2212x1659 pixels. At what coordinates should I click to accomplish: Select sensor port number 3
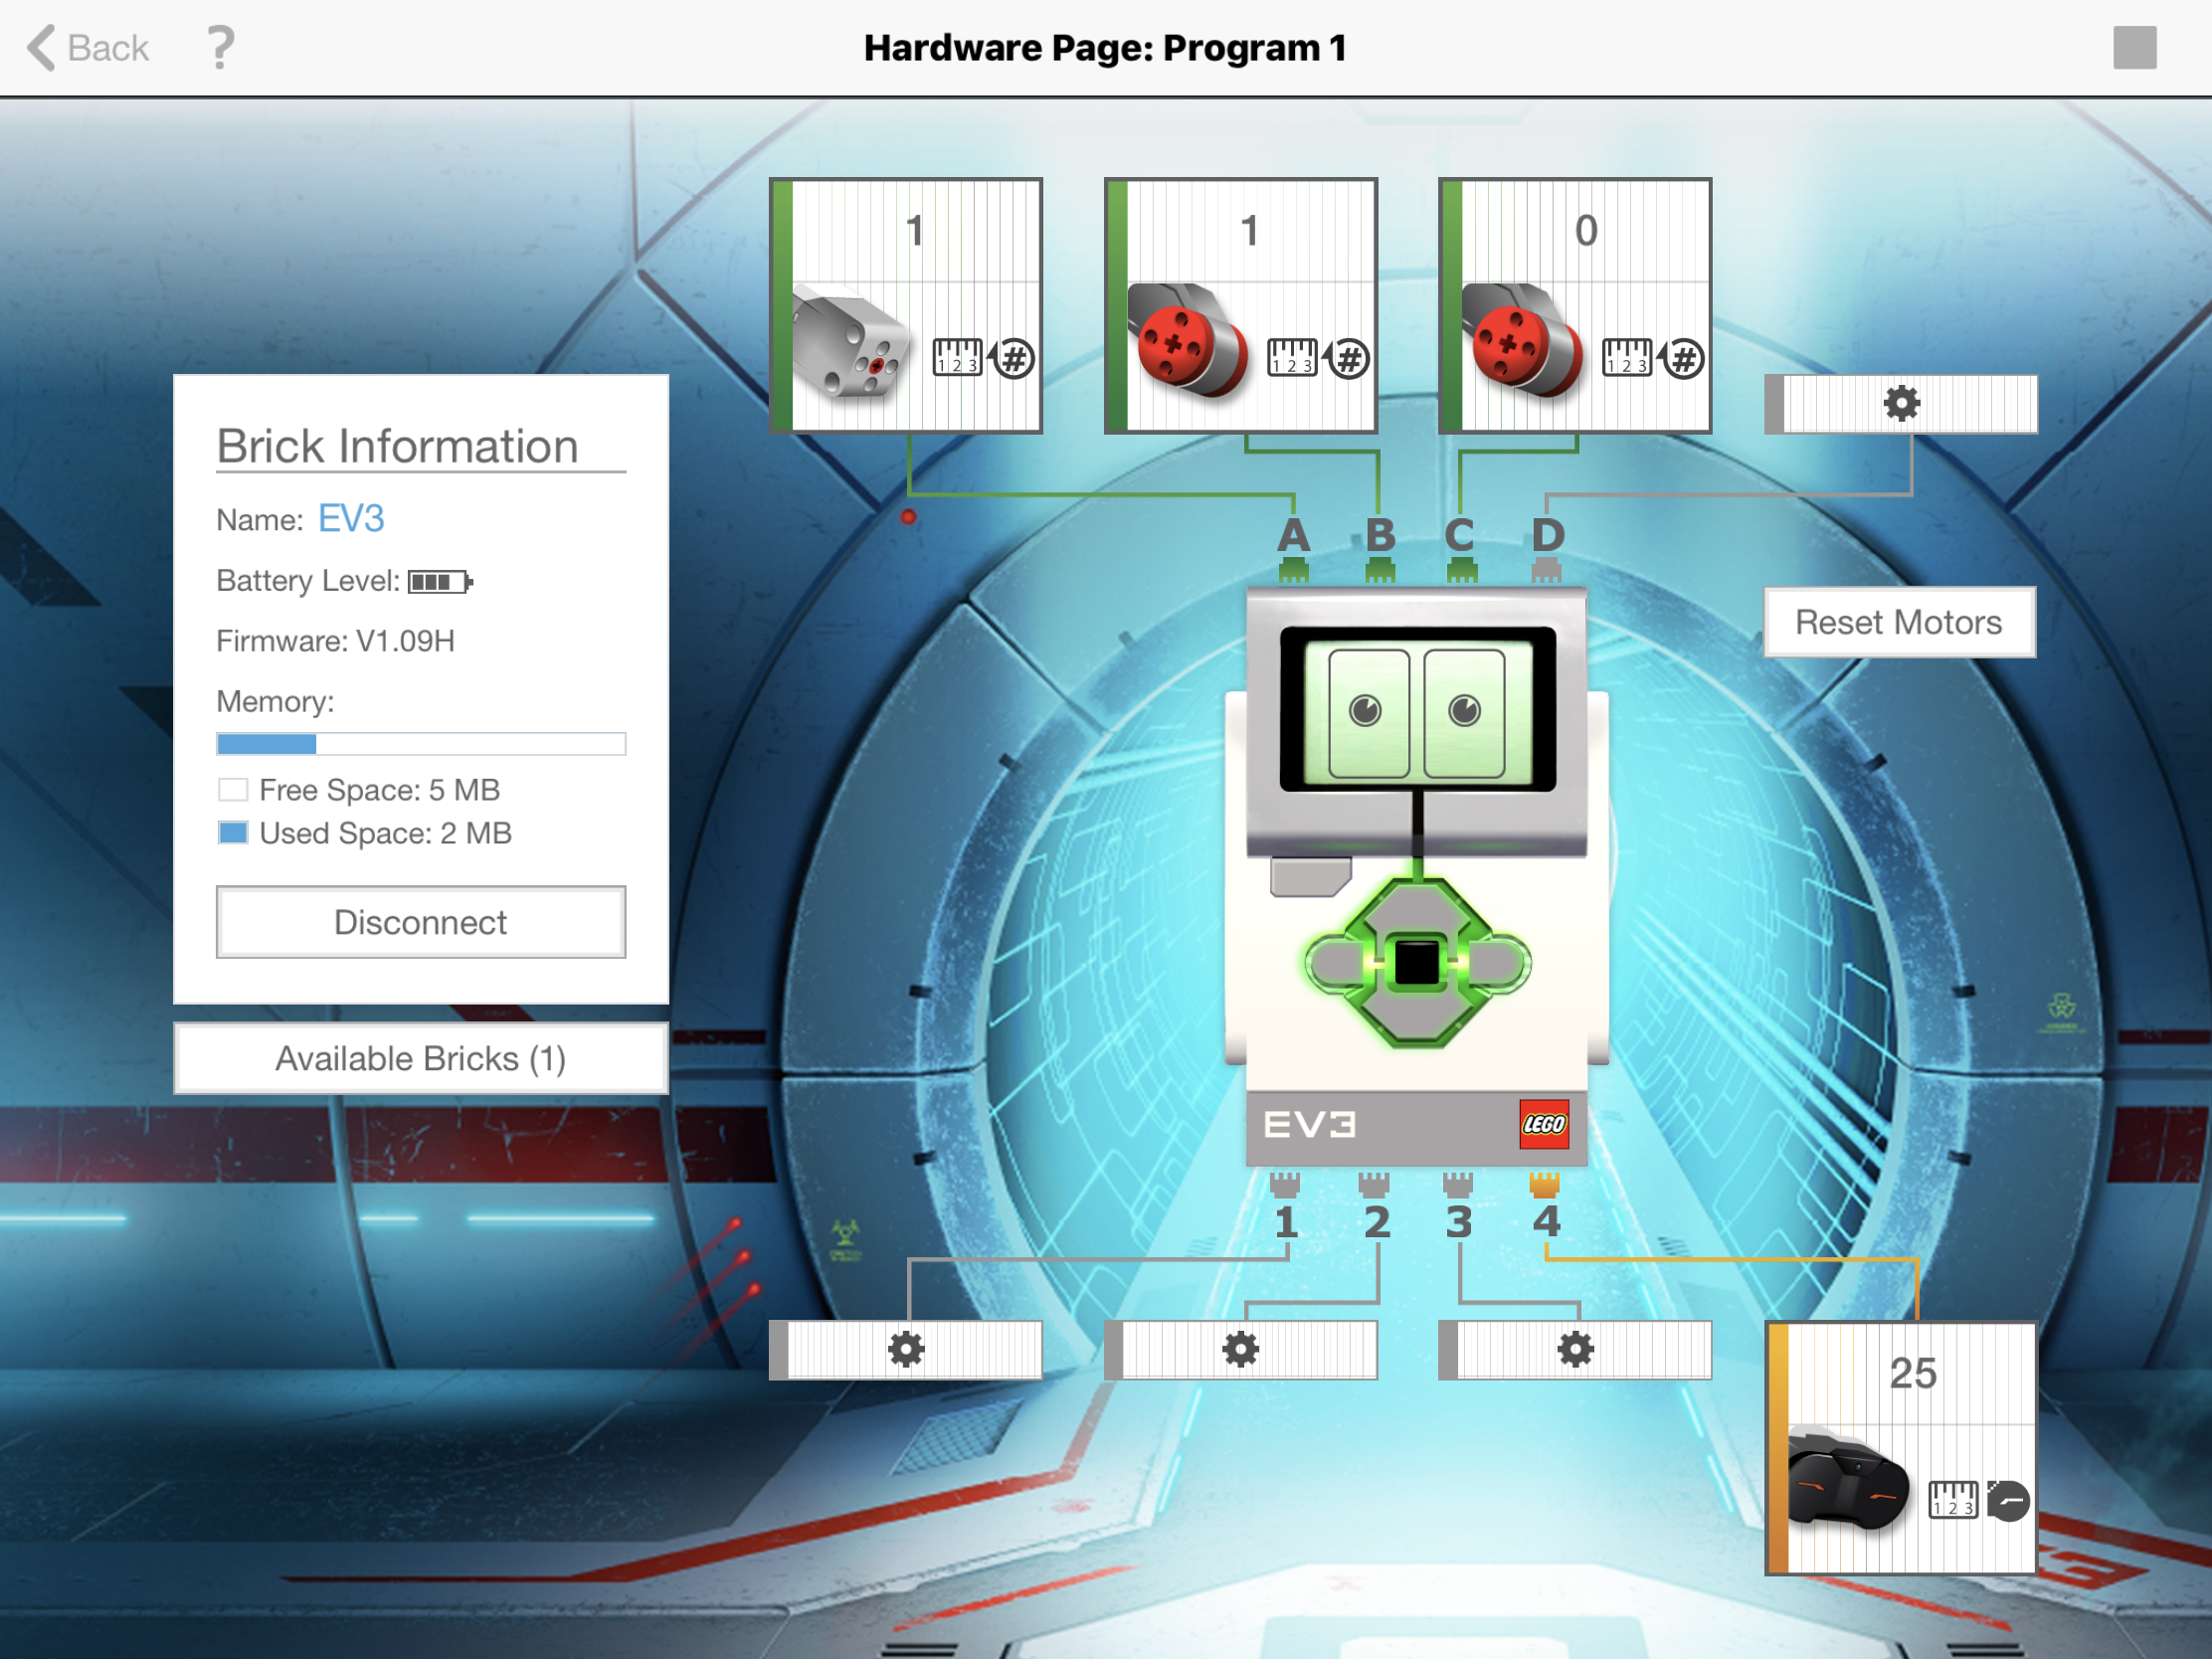(x=1459, y=1222)
